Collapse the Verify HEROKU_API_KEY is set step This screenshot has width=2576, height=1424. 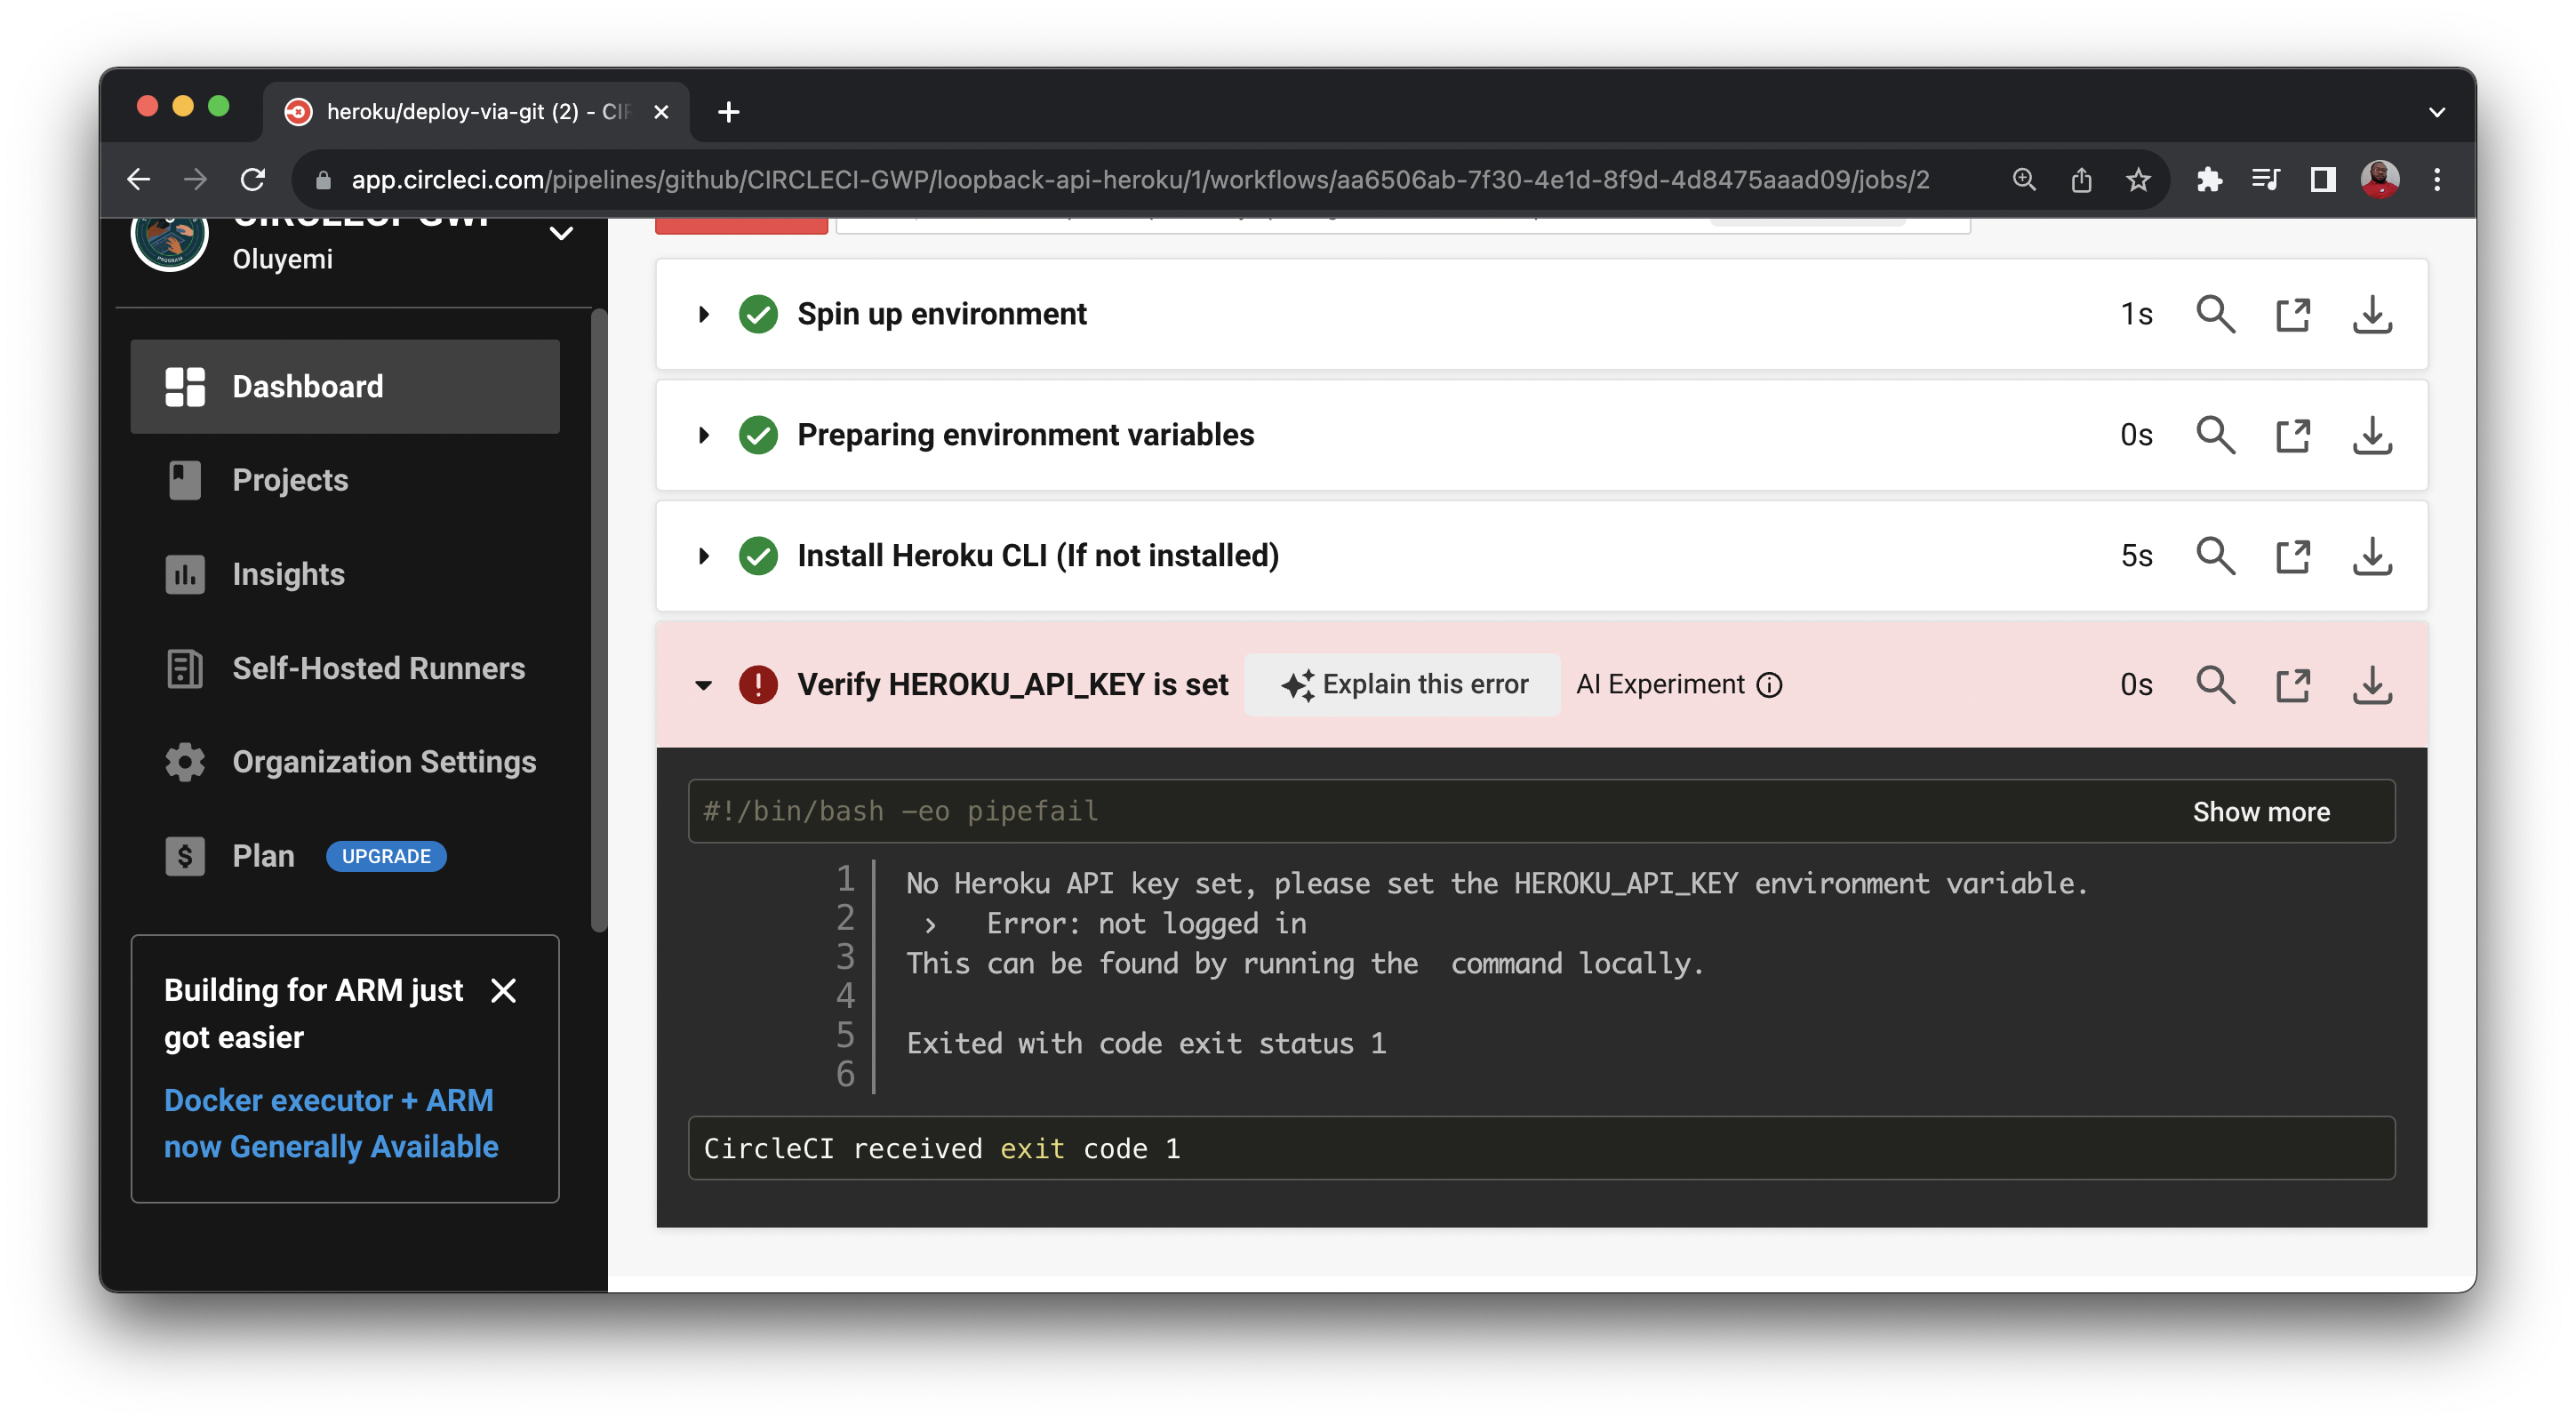[704, 685]
